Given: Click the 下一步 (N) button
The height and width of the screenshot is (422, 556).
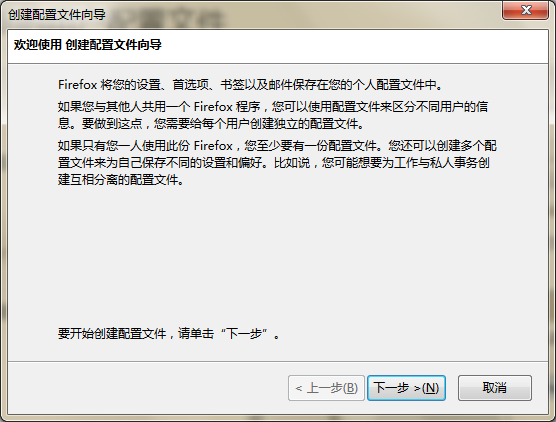Looking at the screenshot, I should 406,388.
